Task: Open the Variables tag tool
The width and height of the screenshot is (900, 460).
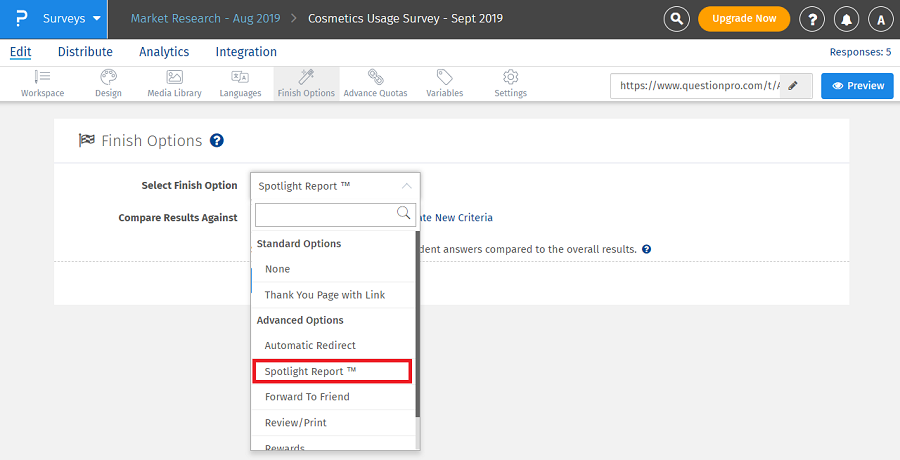Action: coord(444,84)
